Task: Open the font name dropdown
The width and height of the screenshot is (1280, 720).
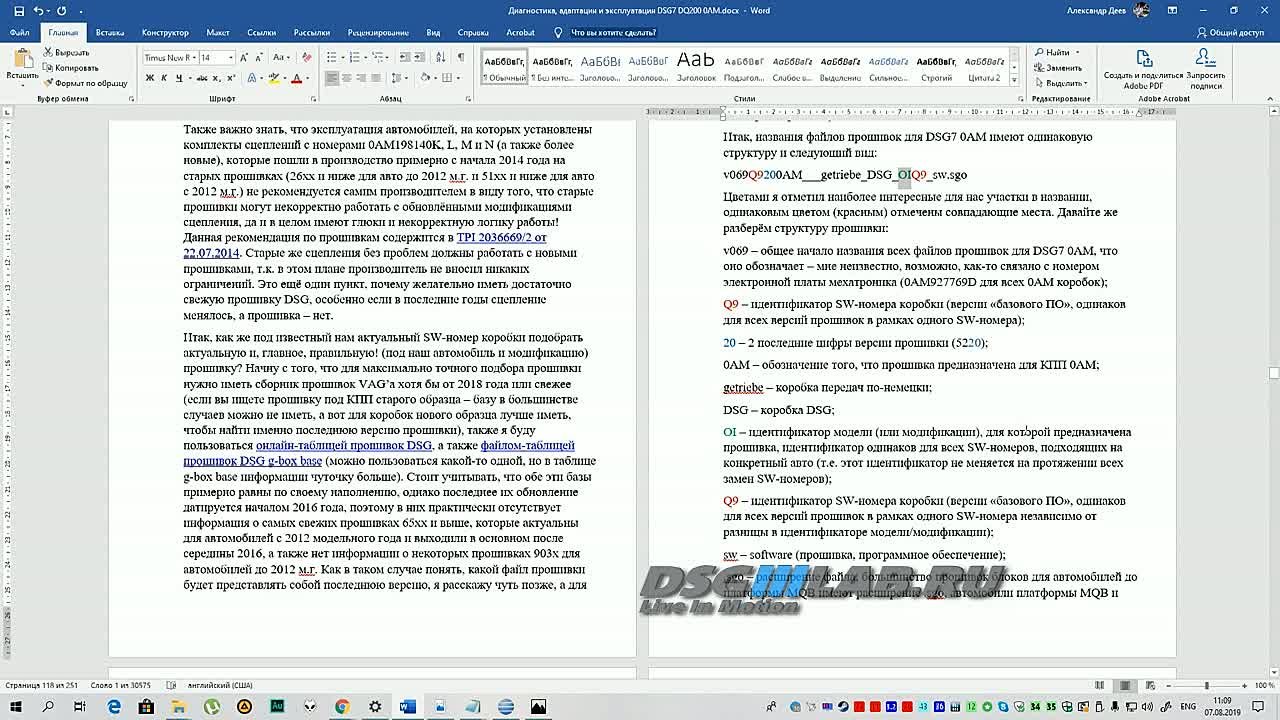Action: 194,57
